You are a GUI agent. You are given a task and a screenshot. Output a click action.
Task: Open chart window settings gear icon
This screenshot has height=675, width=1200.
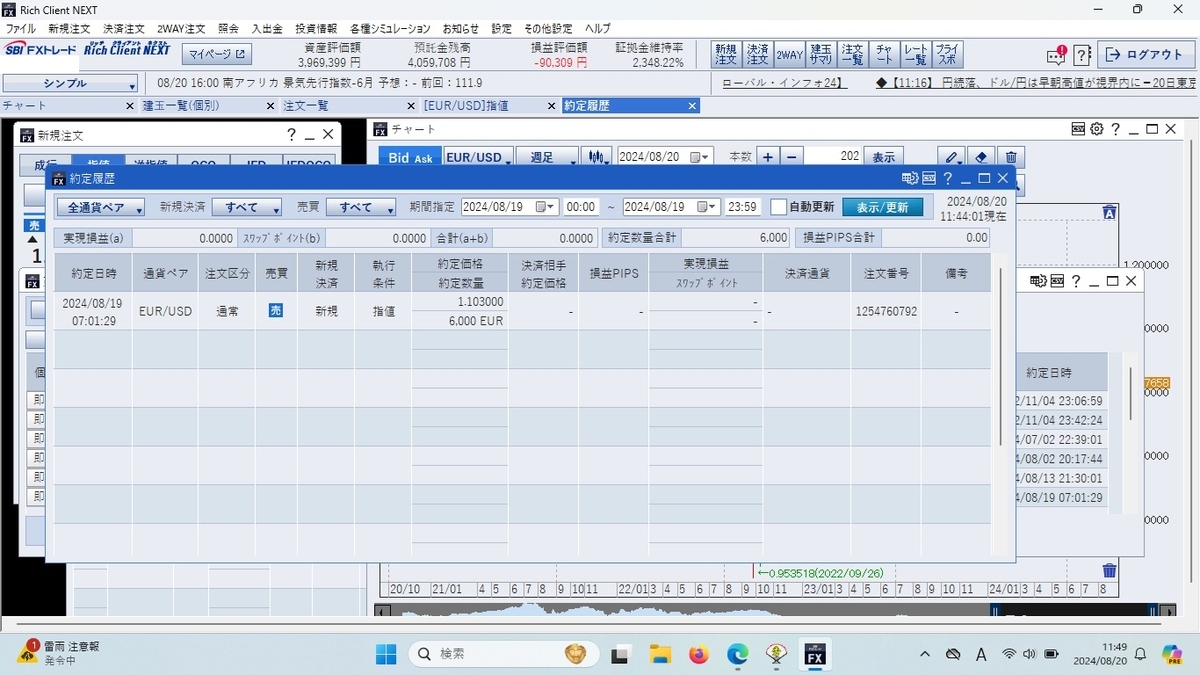pyautogui.click(x=1096, y=129)
